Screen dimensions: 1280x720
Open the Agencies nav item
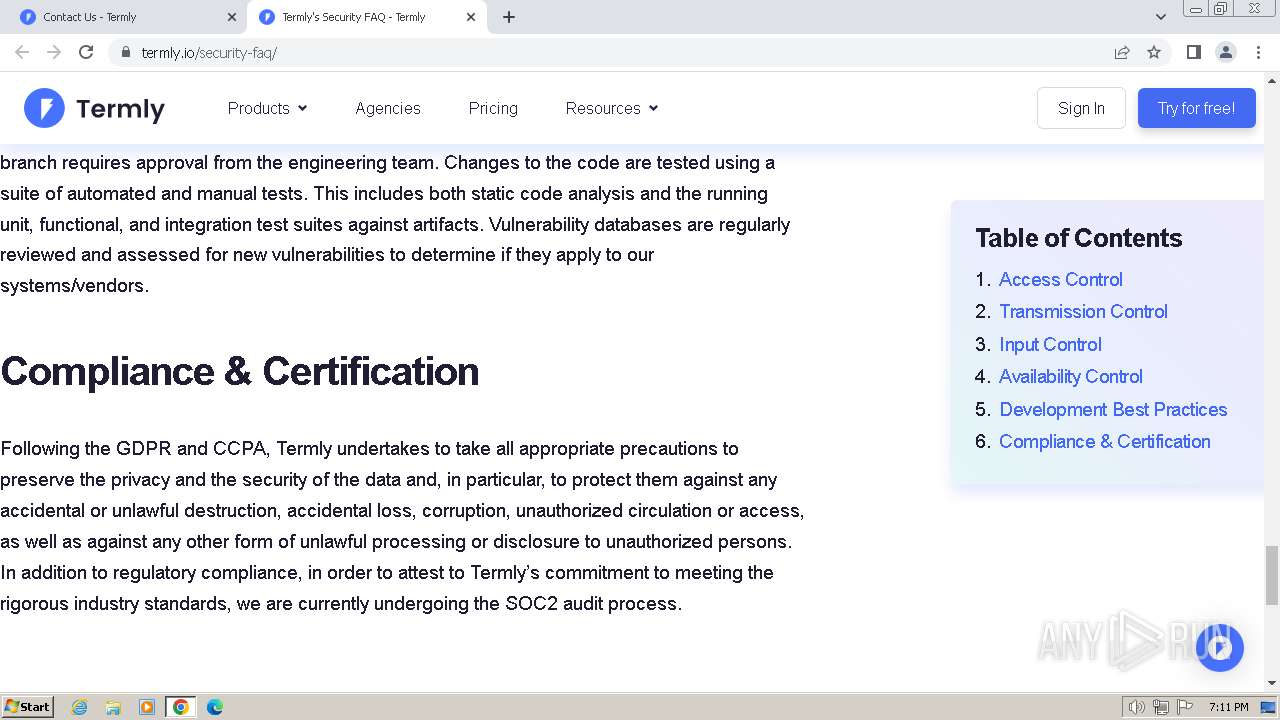[388, 108]
